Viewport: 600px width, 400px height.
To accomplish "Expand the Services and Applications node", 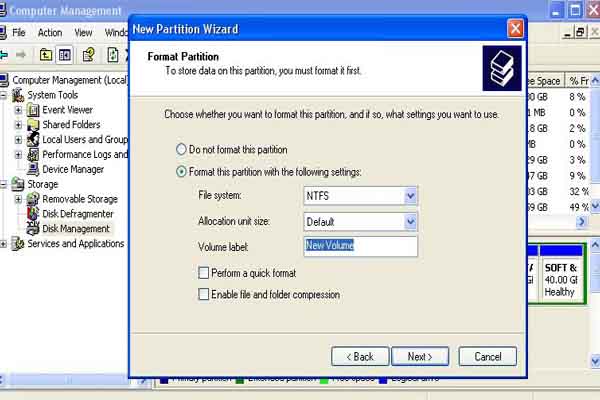I will [4, 244].
